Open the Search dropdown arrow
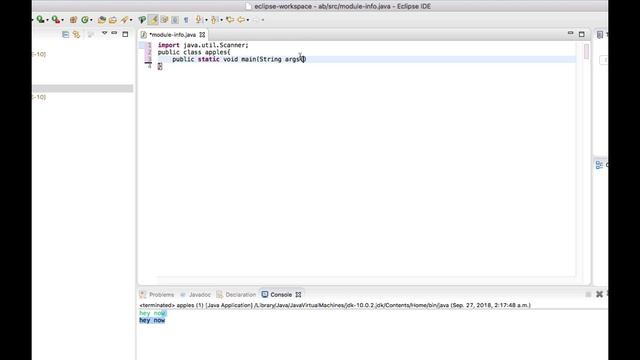640x360 pixels. click(131, 20)
